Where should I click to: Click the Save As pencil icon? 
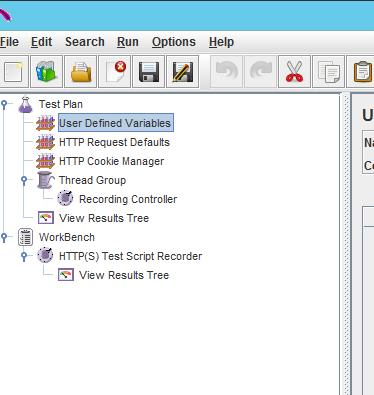183,72
